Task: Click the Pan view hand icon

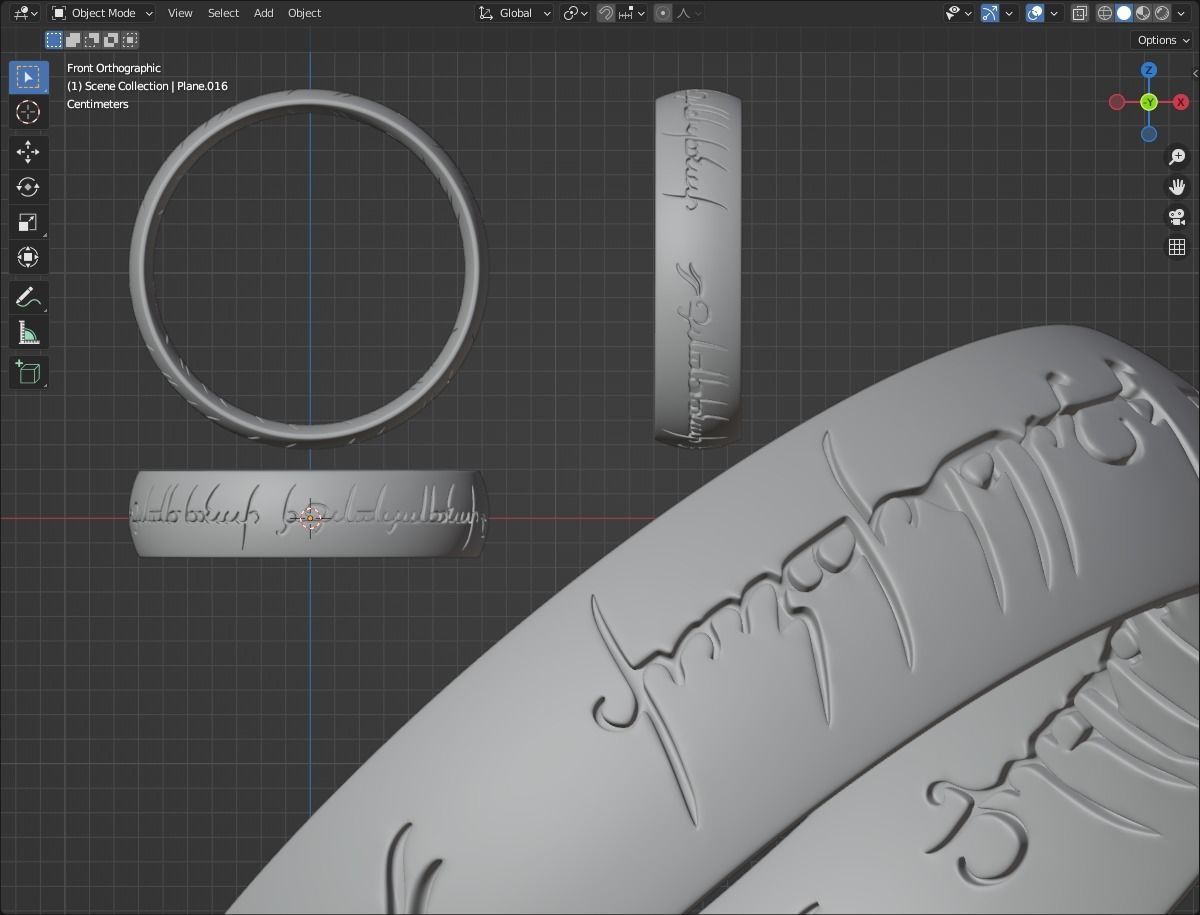Action: click(1177, 187)
